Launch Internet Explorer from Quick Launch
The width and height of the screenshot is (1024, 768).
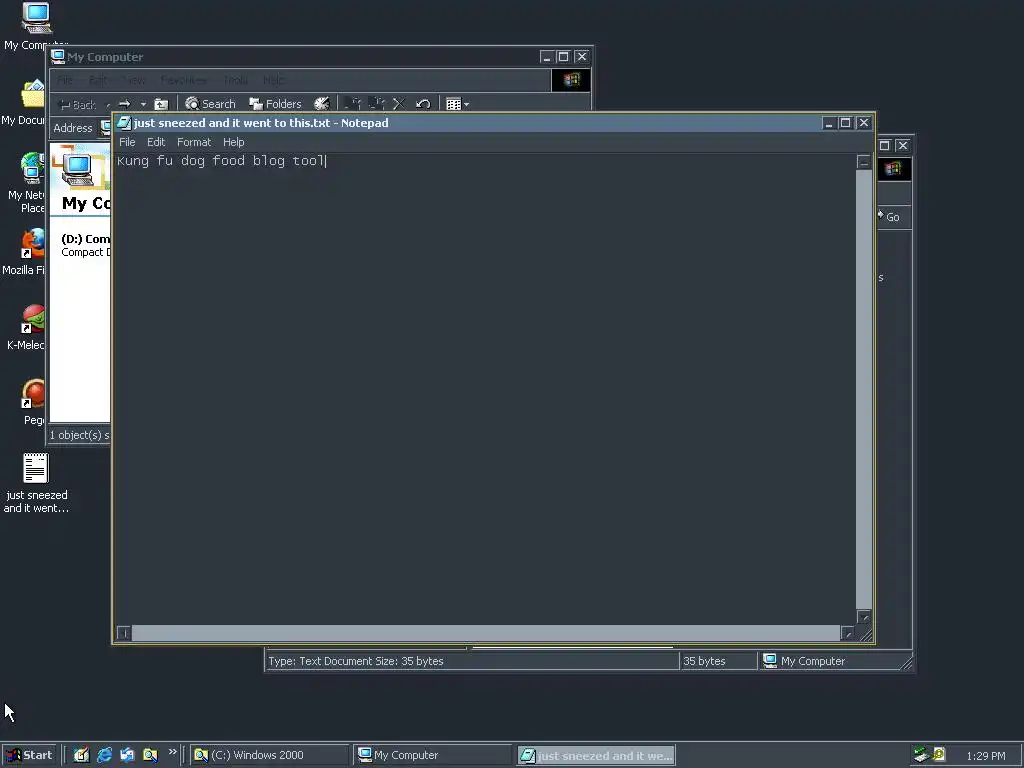point(104,755)
